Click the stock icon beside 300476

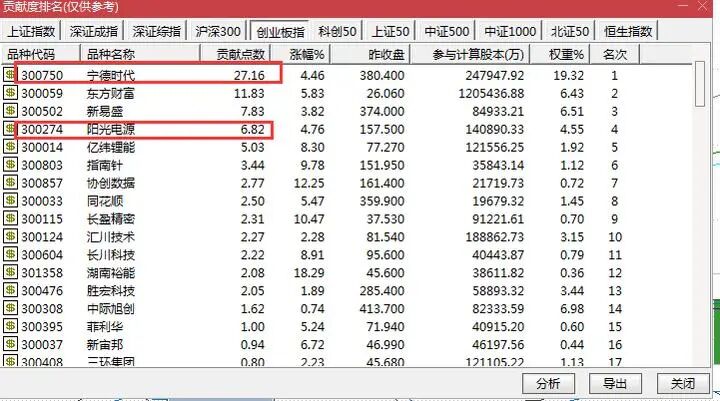point(10,290)
